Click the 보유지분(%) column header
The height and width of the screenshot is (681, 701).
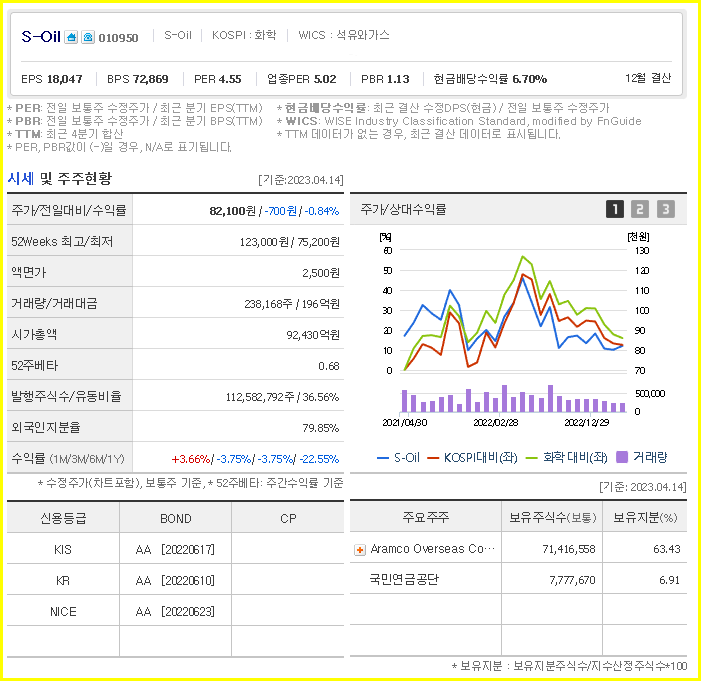click(x=645, y=517)
